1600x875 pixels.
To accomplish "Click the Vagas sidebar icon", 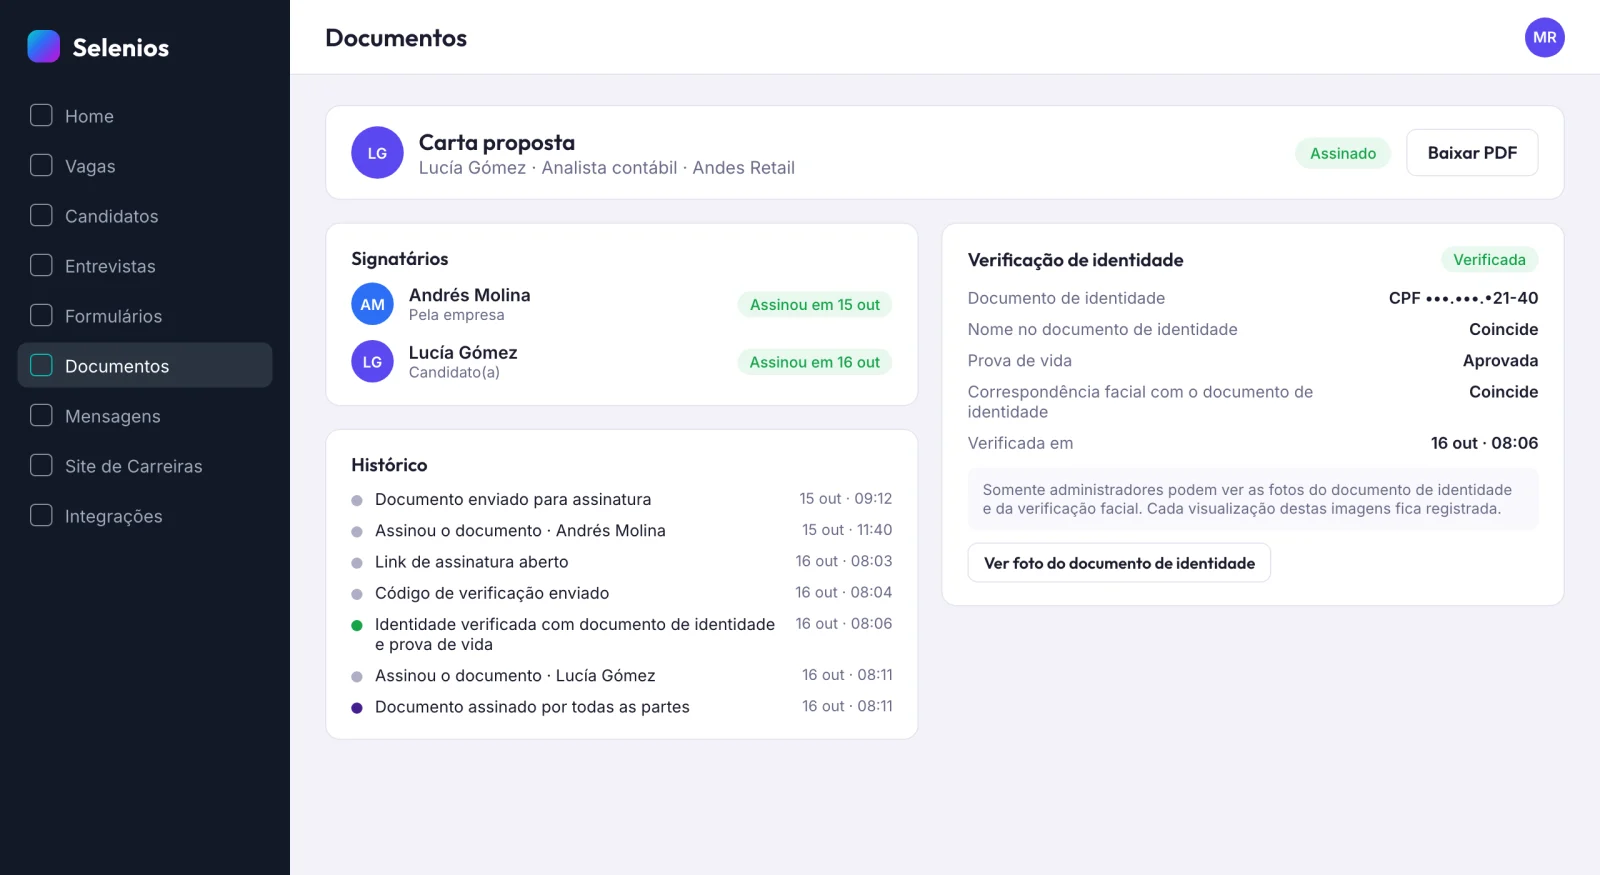I will pyautogui.click(x=41, y=165).
